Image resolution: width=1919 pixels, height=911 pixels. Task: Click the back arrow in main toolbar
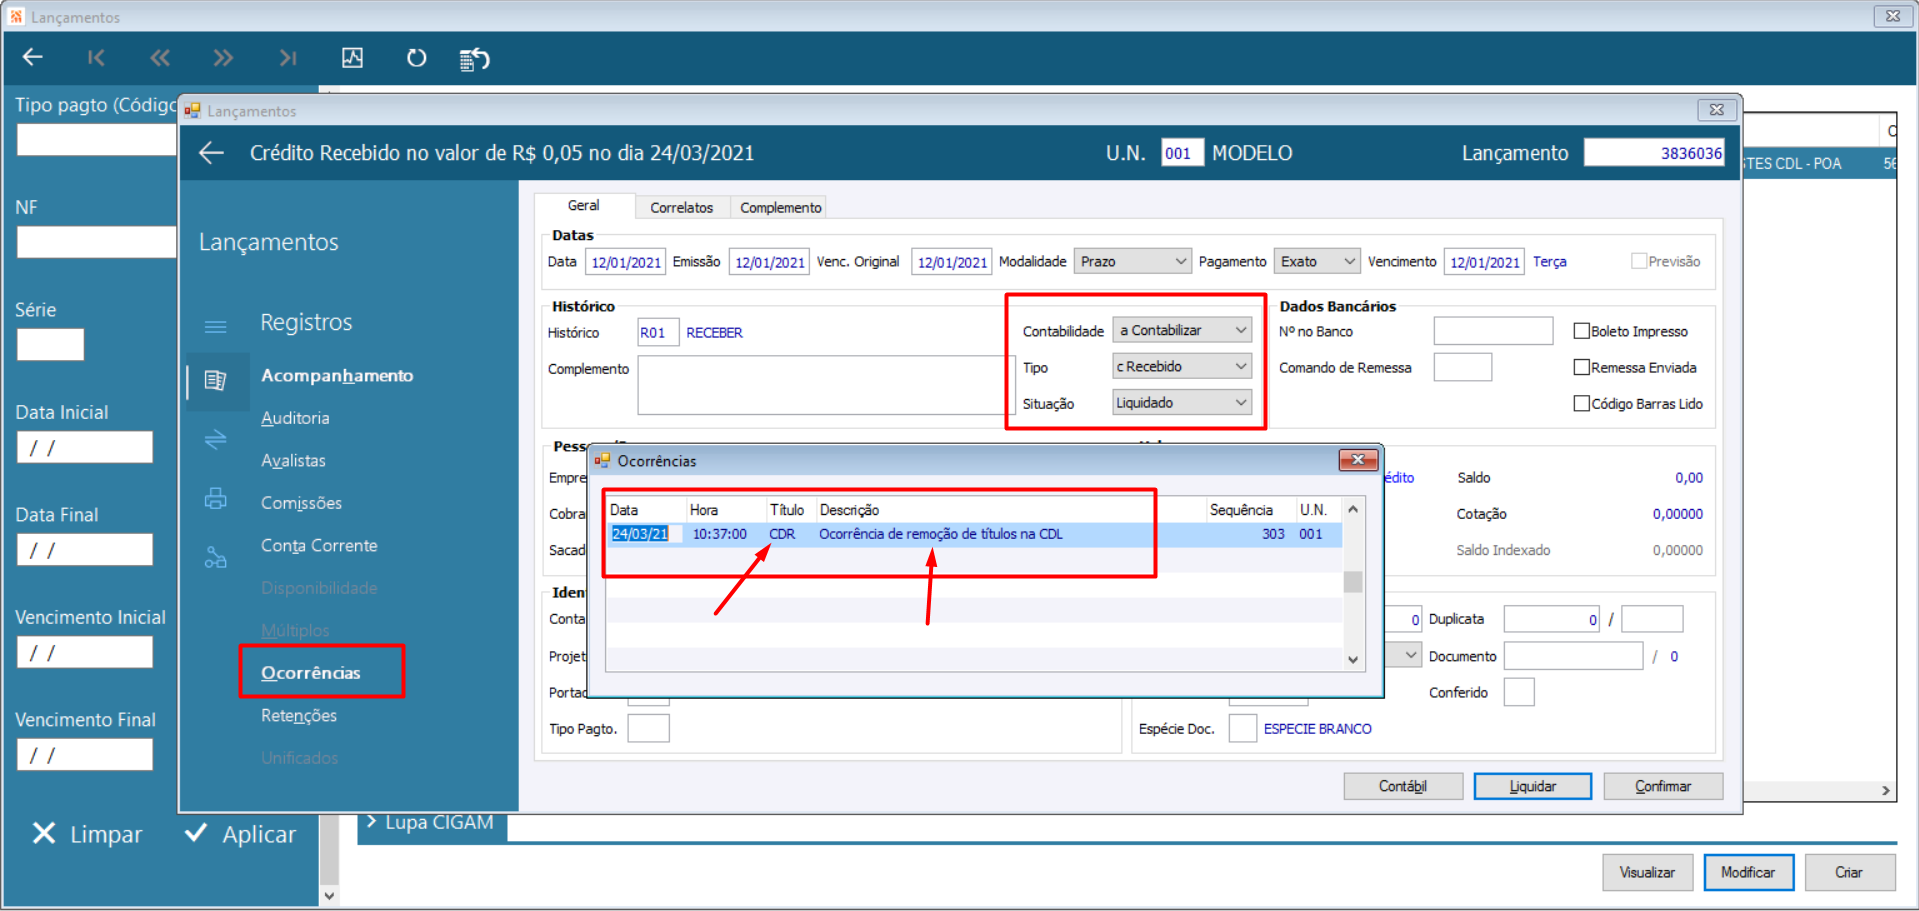(x=33, y=58)
